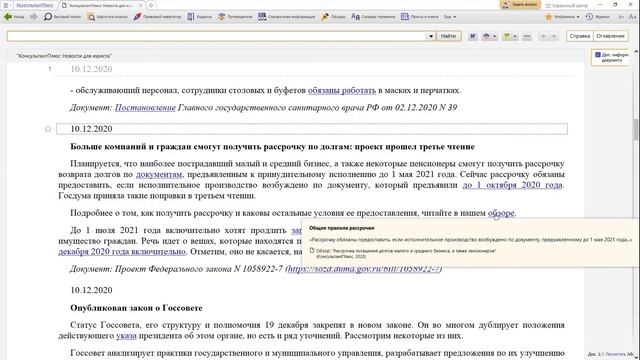Open Словарь терминов

[373, 17]
